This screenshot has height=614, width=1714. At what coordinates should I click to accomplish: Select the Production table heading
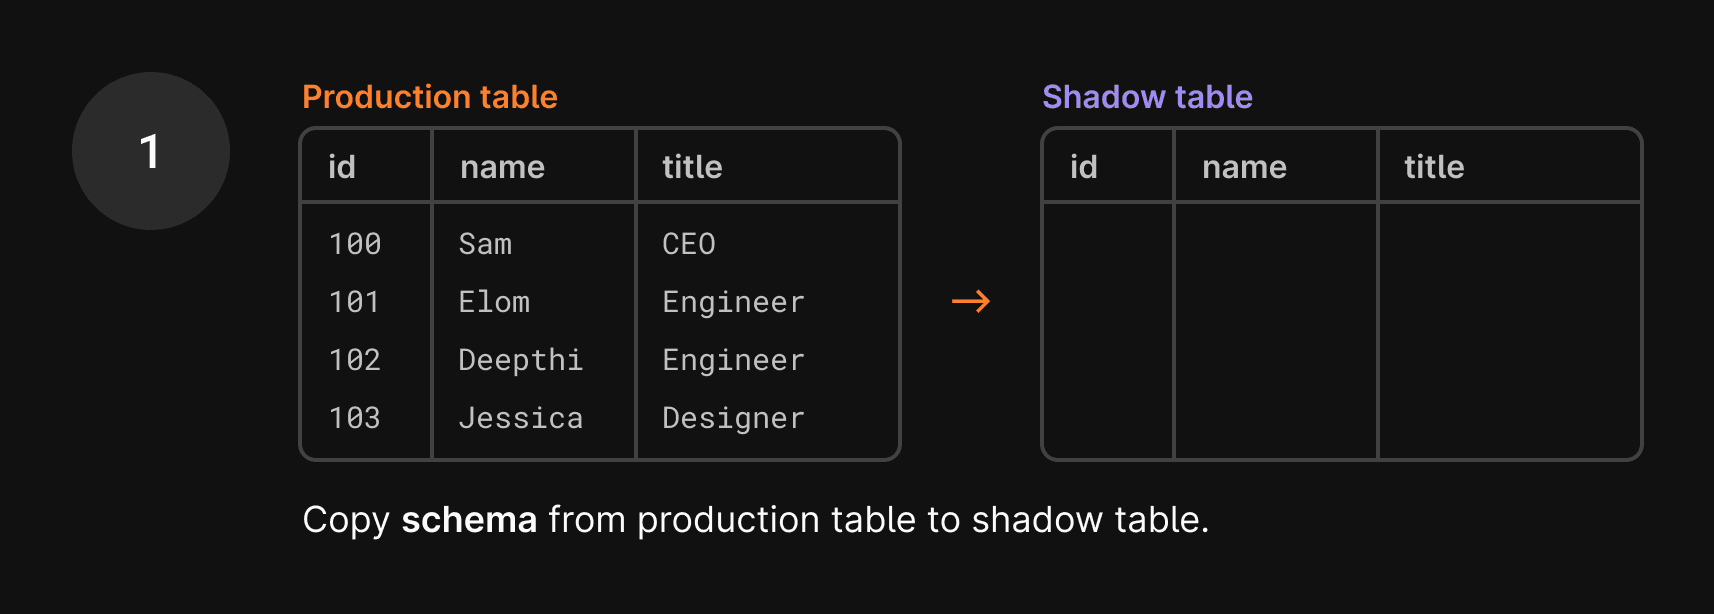point(430,97)
